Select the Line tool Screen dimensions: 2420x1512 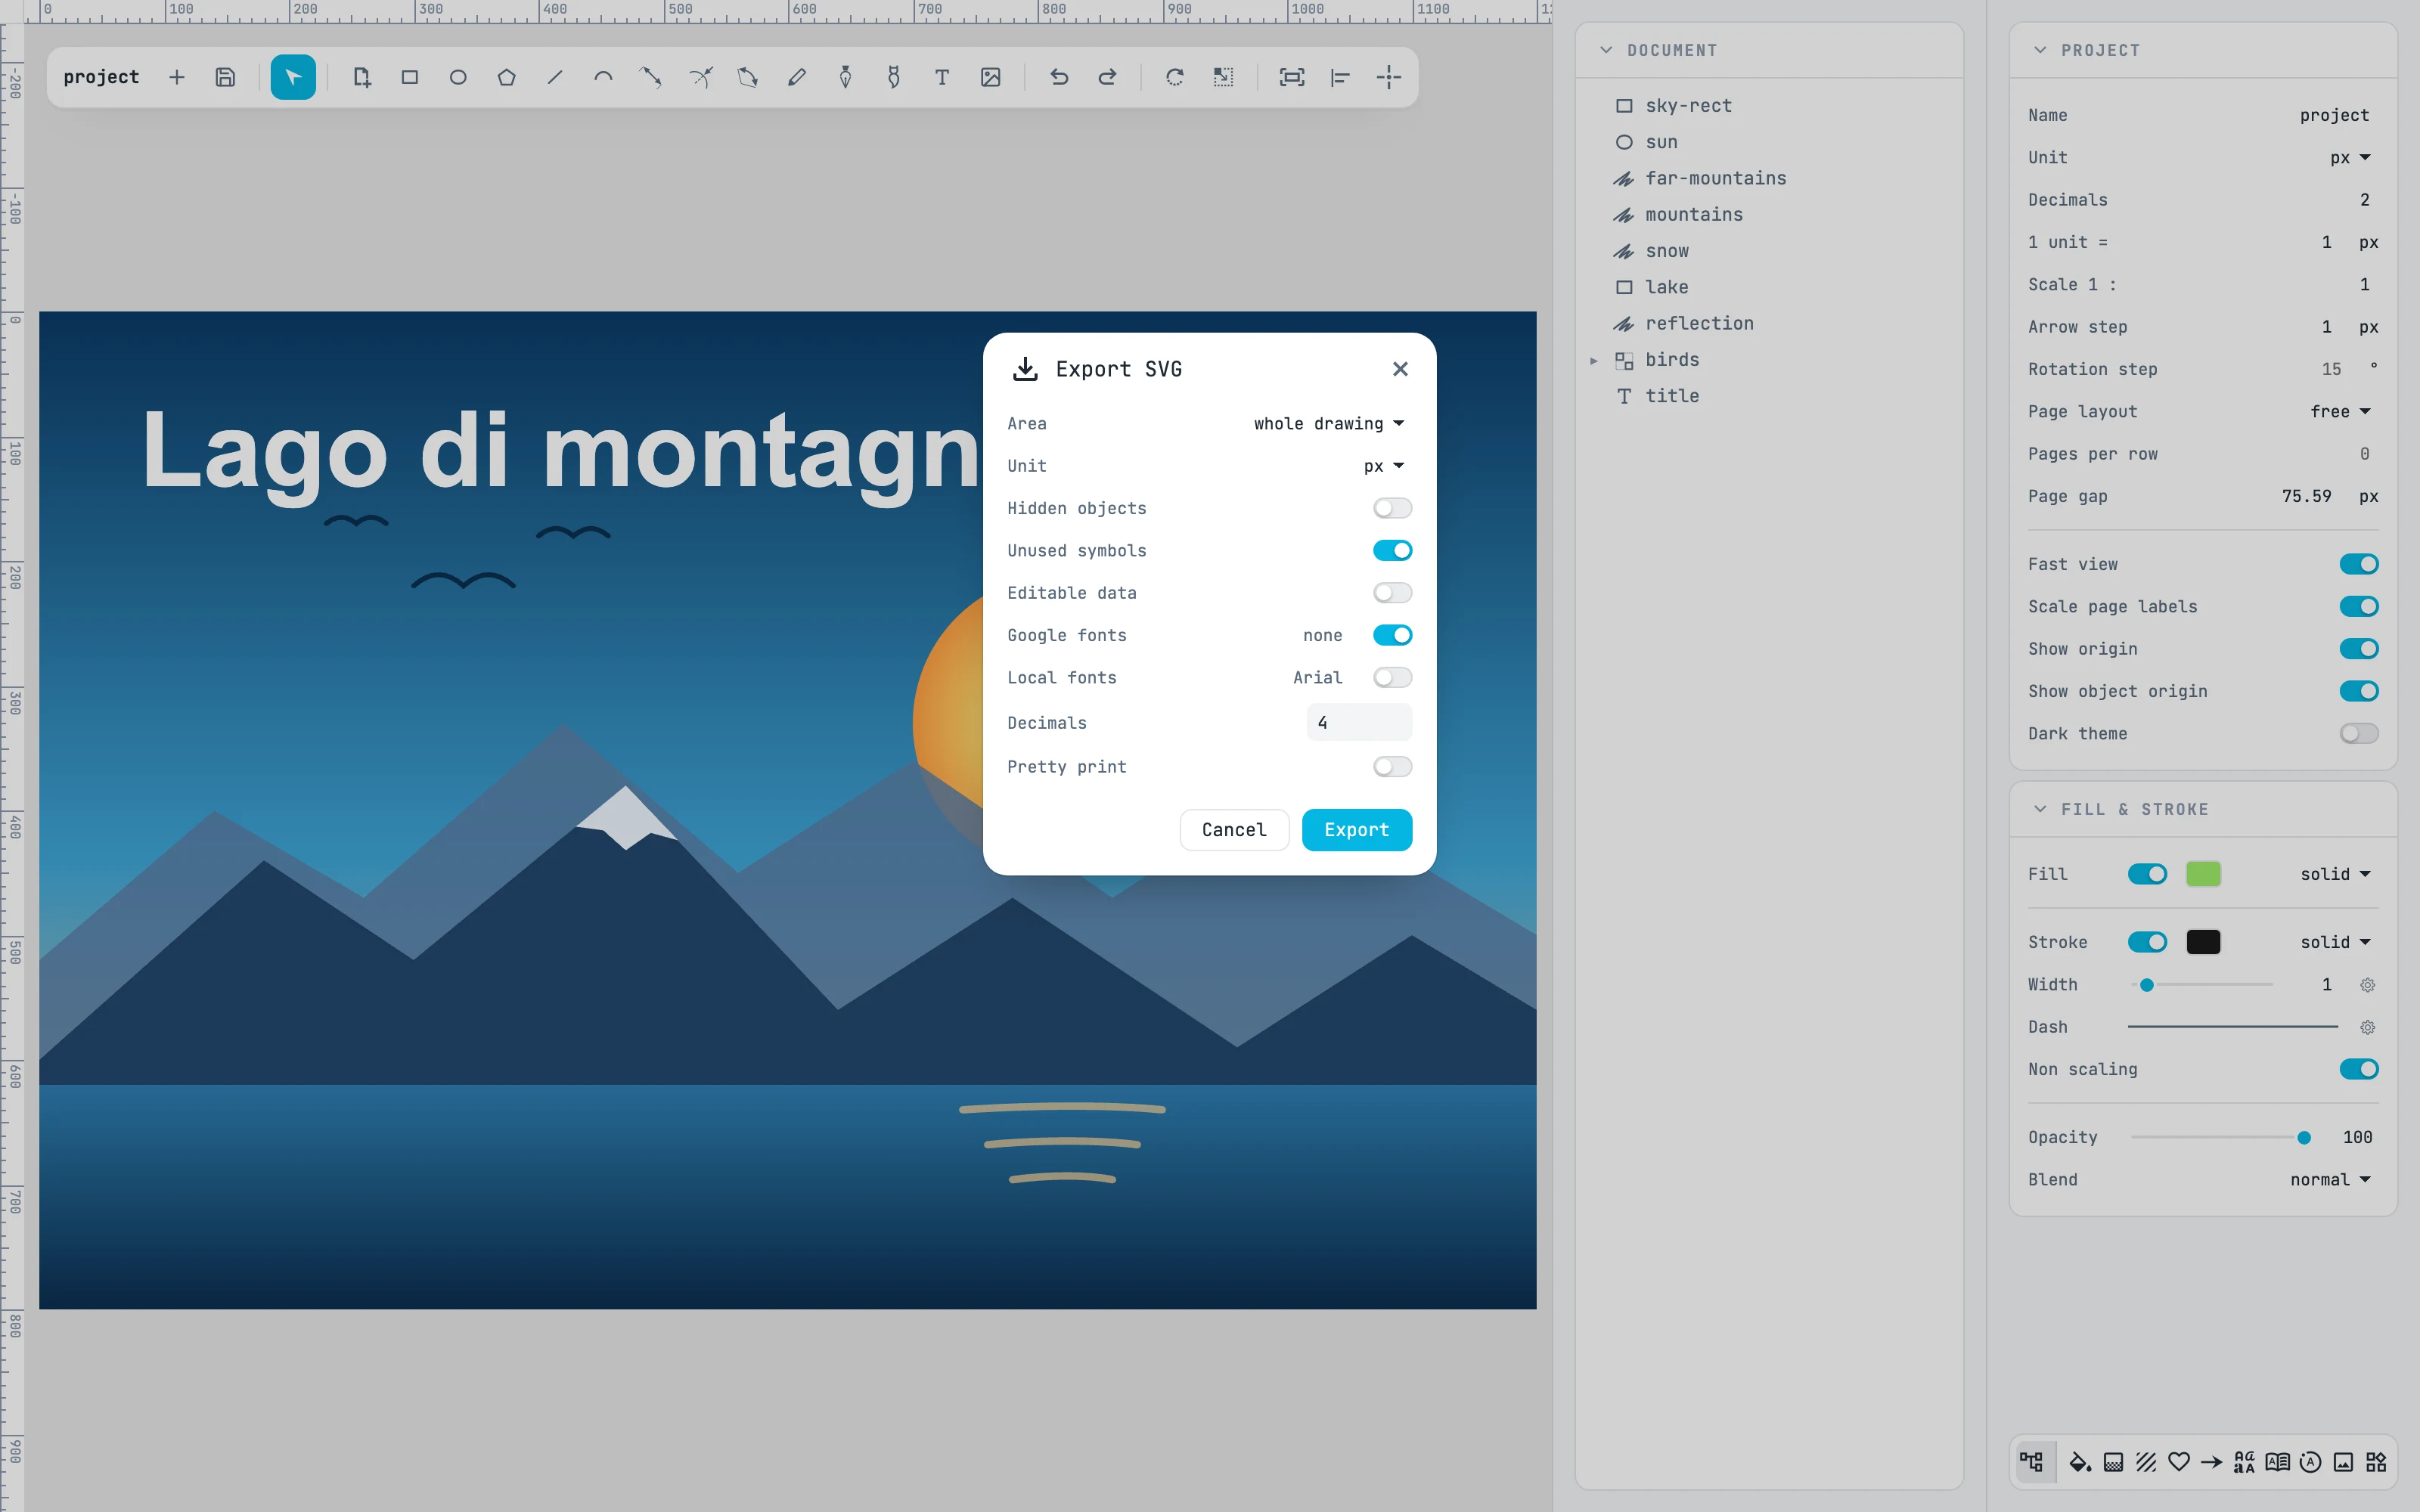tap(555, 77)
